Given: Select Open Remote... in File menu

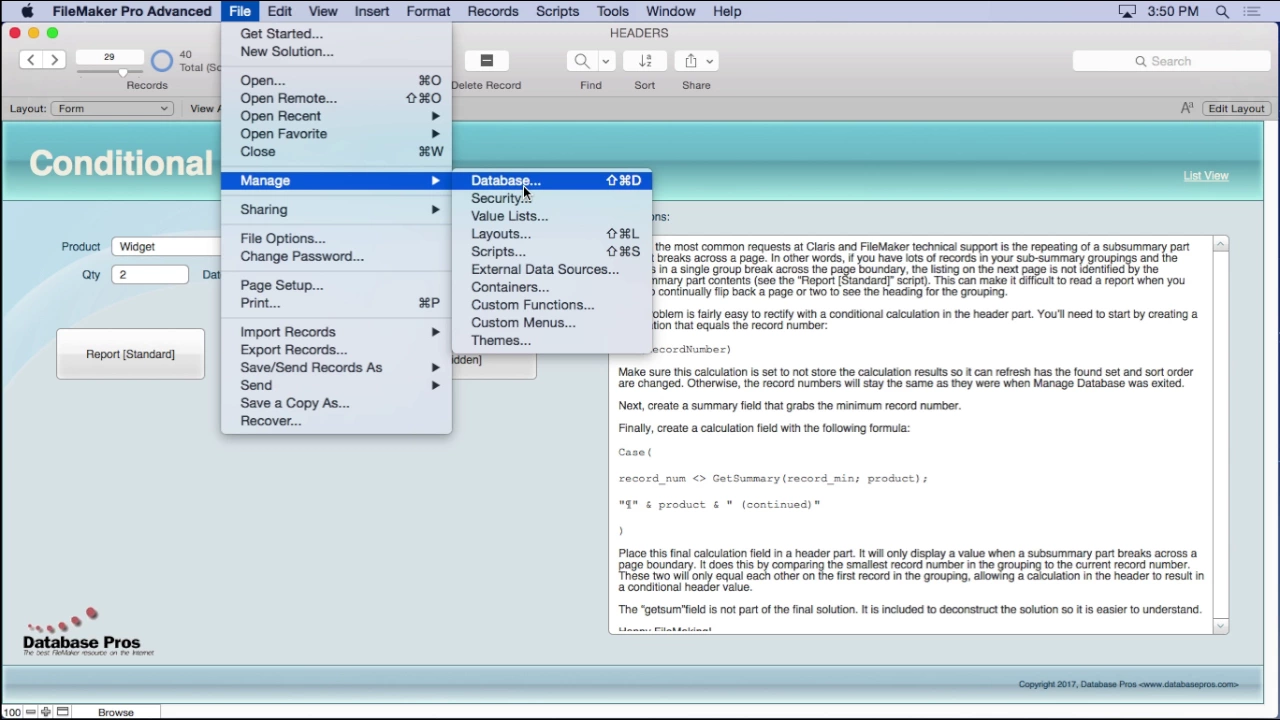Looking at the screenshot, I should pos(337,98).
